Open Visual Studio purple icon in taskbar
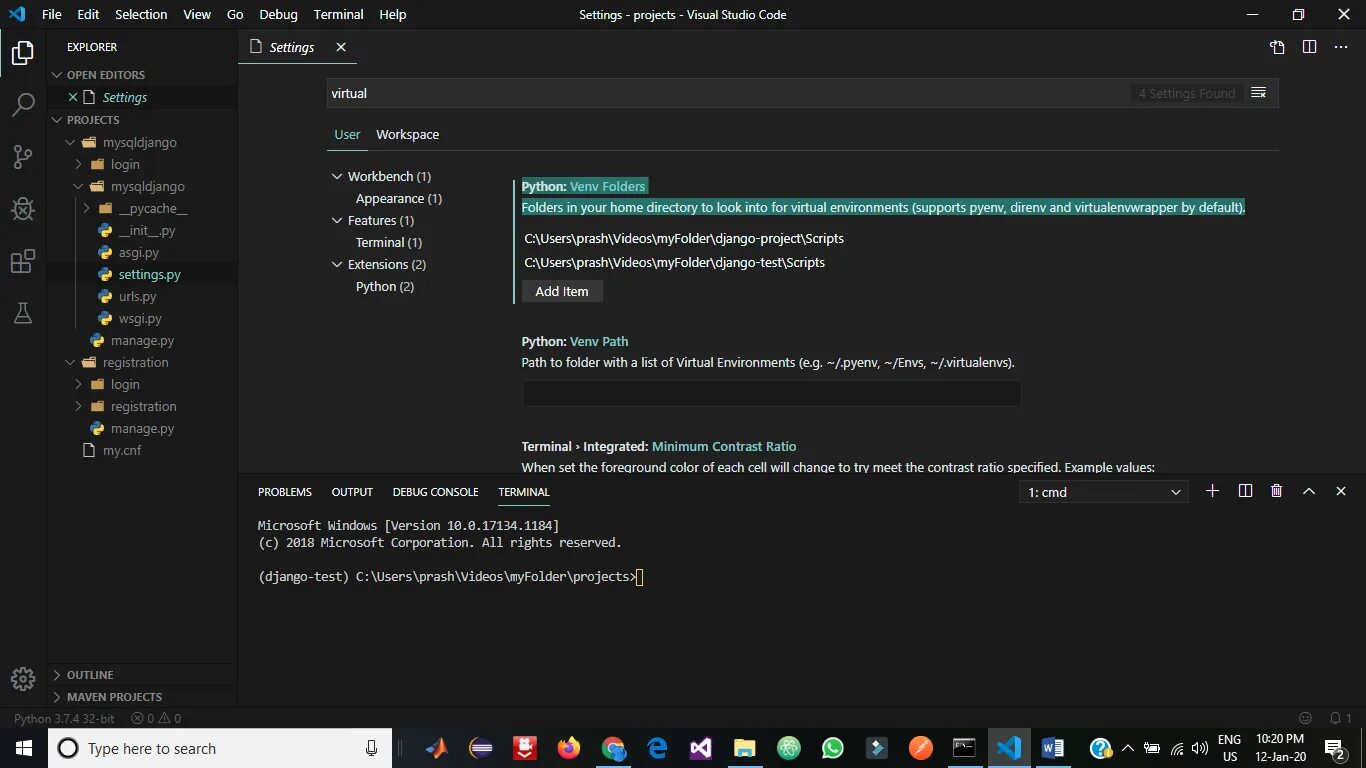 (700, 748)
